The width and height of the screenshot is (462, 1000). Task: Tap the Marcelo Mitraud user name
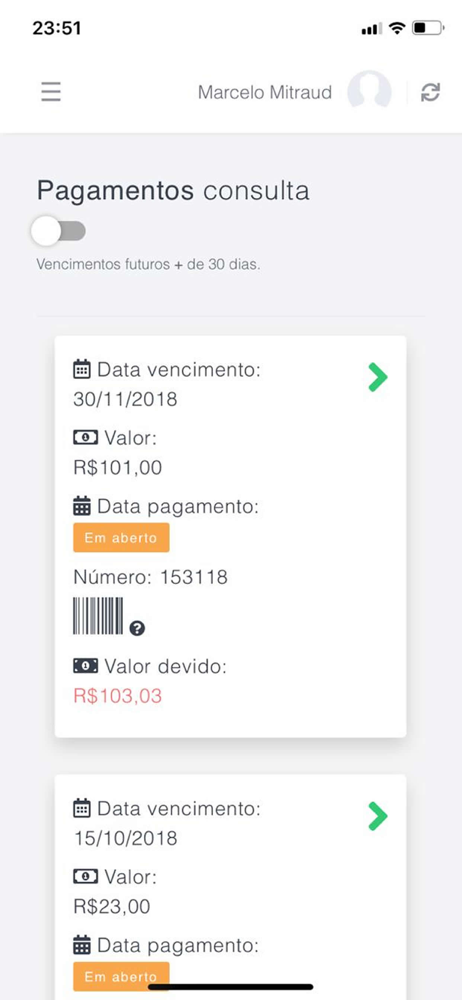[x=265, y=92]
